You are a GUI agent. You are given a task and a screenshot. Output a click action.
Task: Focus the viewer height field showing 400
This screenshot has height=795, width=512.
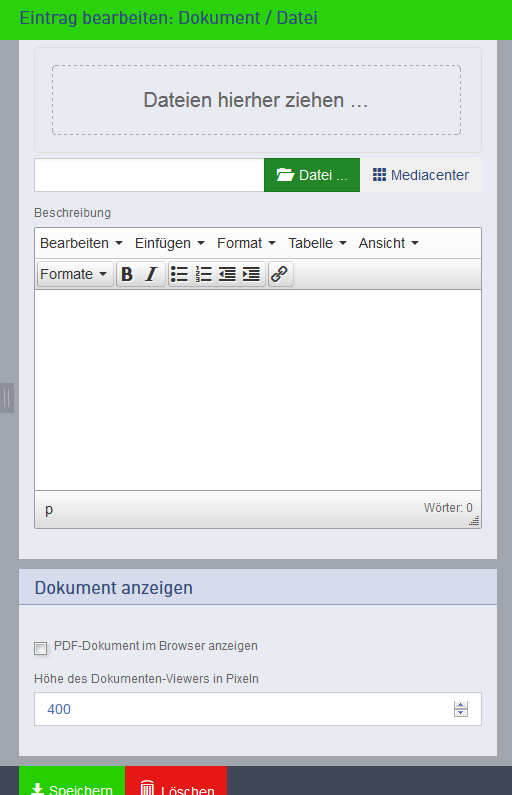click(x=258, y=709)
